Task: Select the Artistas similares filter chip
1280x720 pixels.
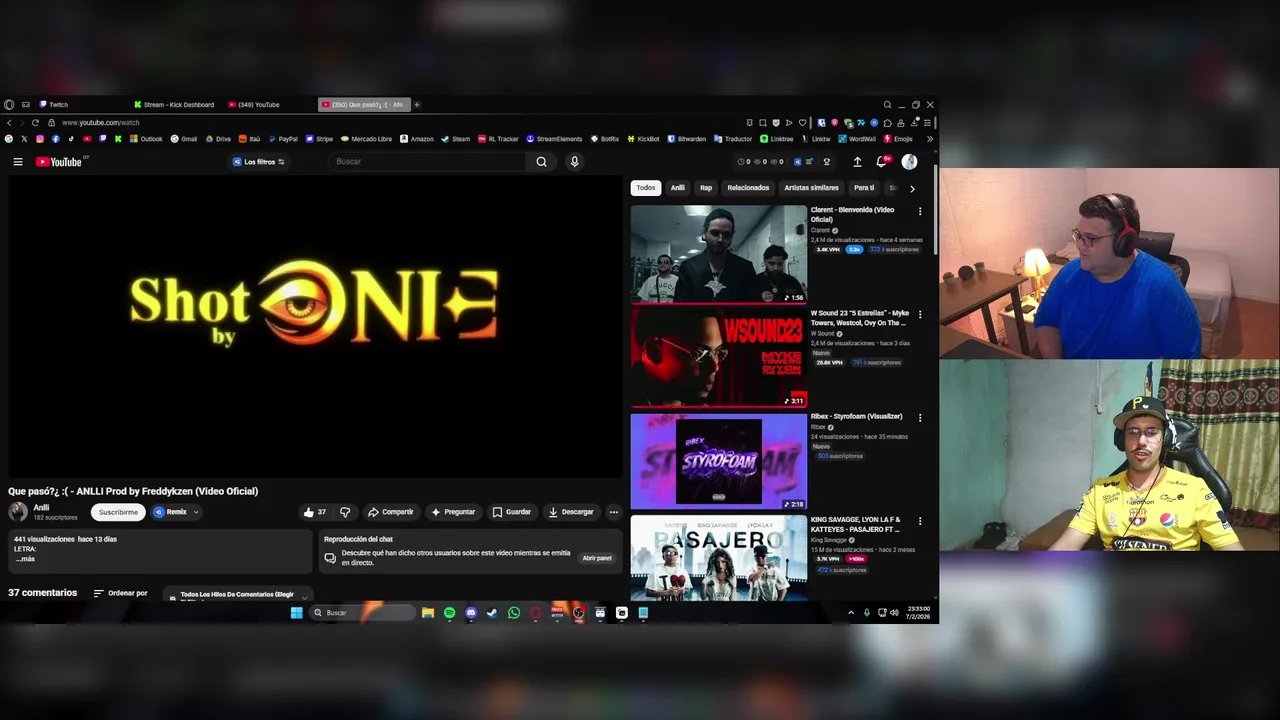Action: point(811,188)
